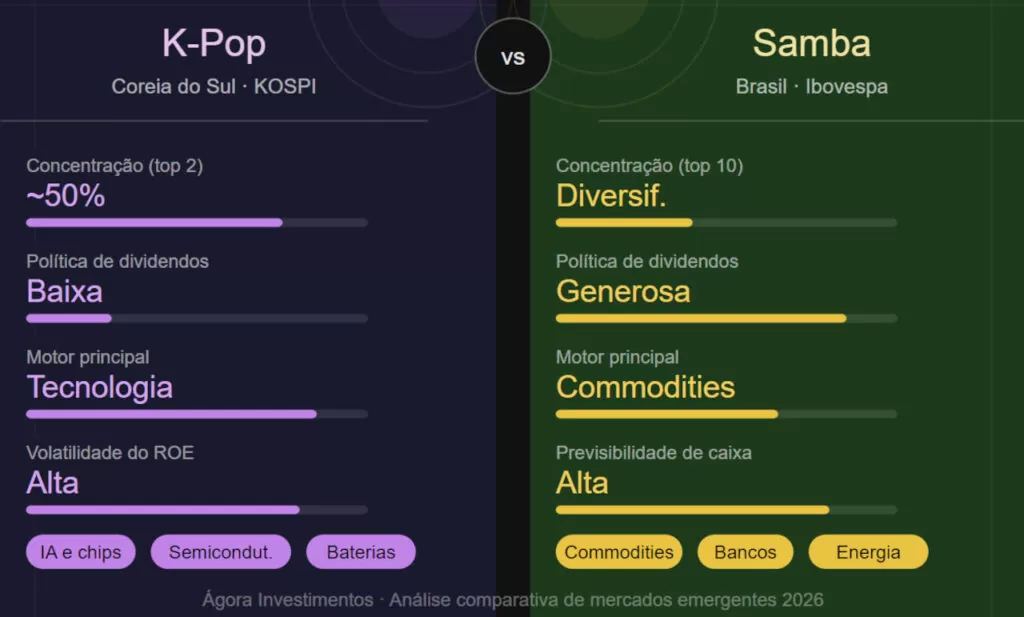Click the Commodities motor principal bar

click(x=726, y=414)
